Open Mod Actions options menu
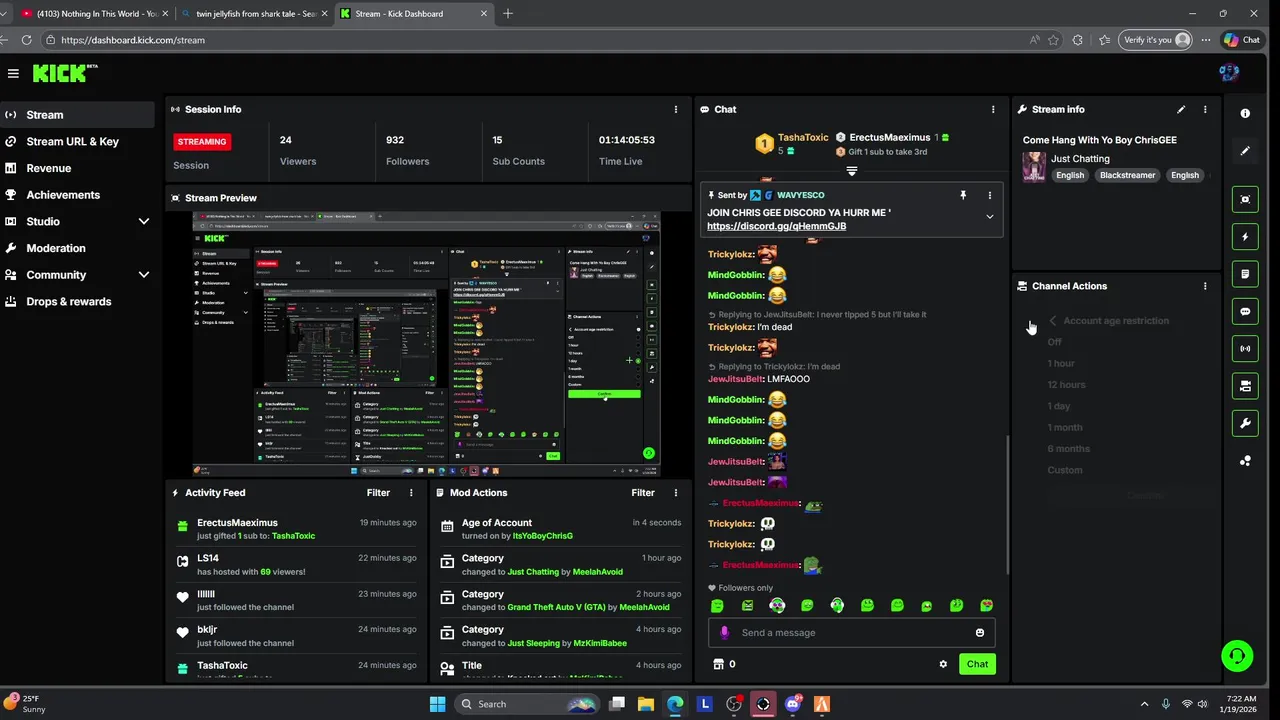This screenshot has height=720, width=1280. (676, 492)
